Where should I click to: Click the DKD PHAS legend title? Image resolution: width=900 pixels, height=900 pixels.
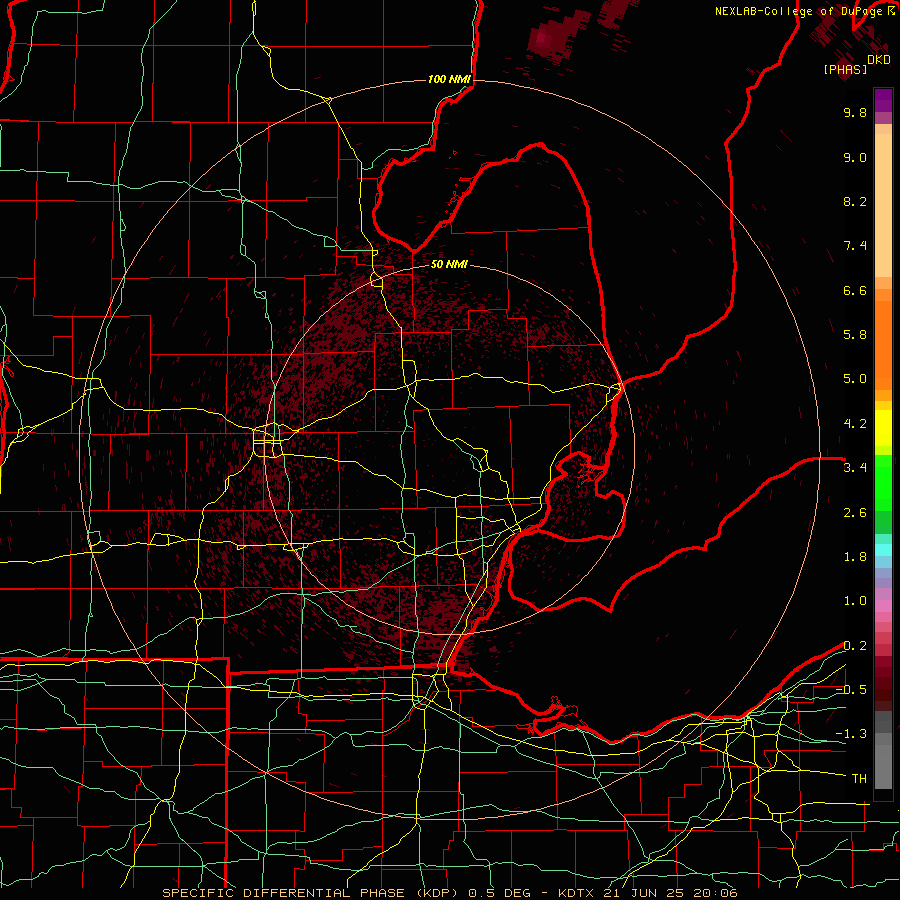(x=857, y=64)
